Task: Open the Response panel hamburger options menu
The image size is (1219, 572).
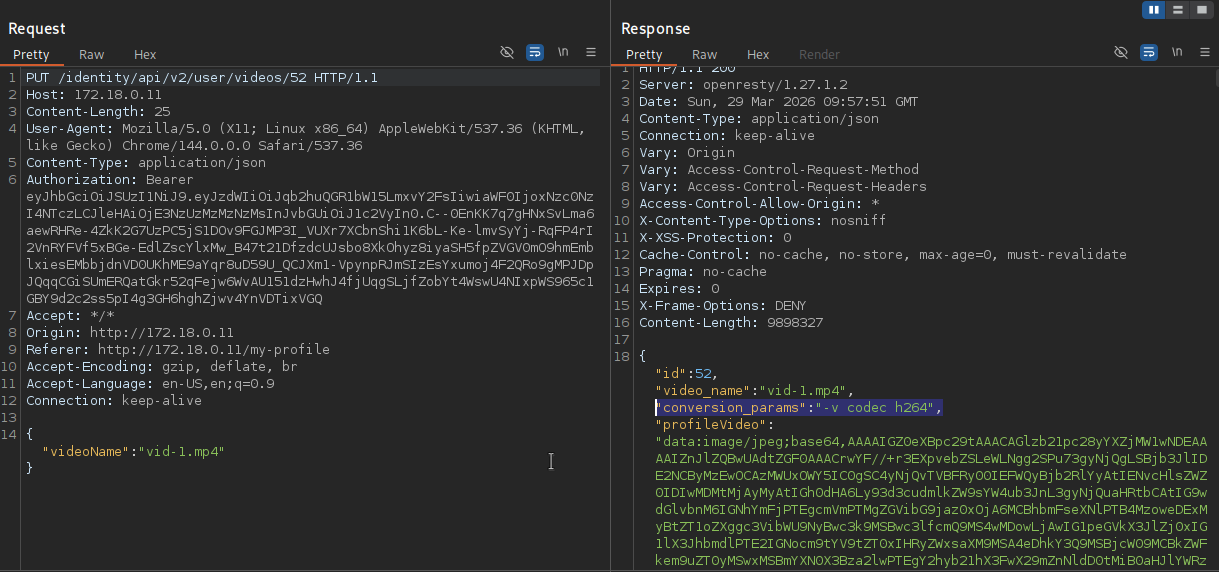Action: 1205,52
